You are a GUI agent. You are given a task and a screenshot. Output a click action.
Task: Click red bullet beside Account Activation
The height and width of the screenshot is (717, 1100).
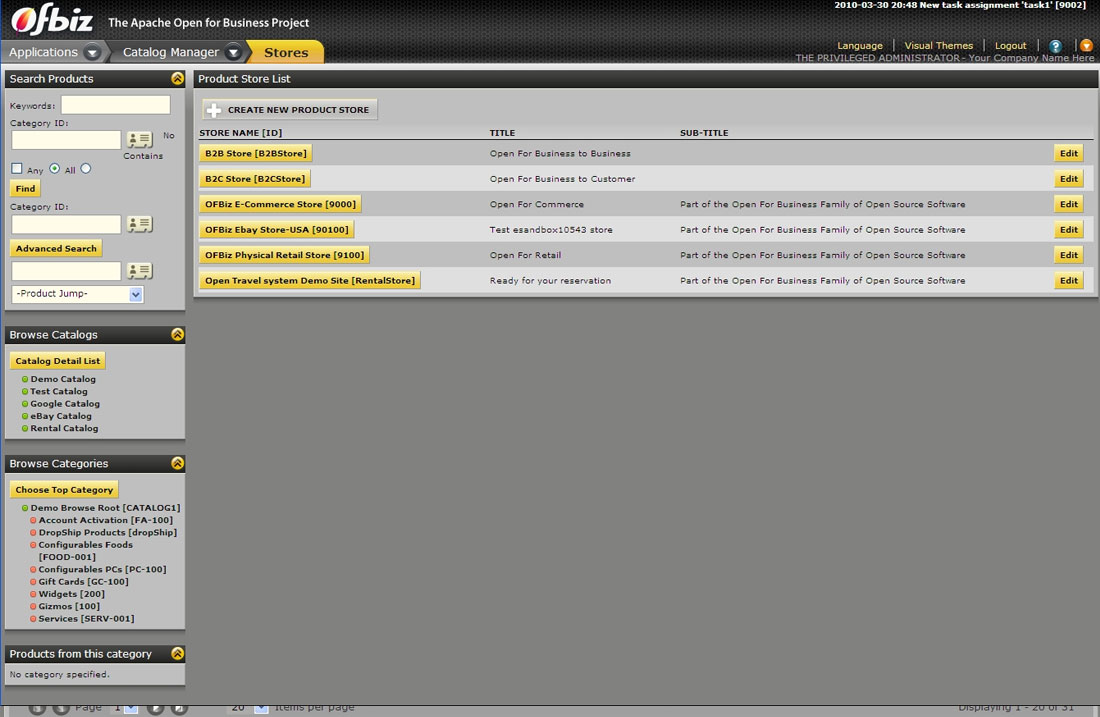click(x=33, y=521)
